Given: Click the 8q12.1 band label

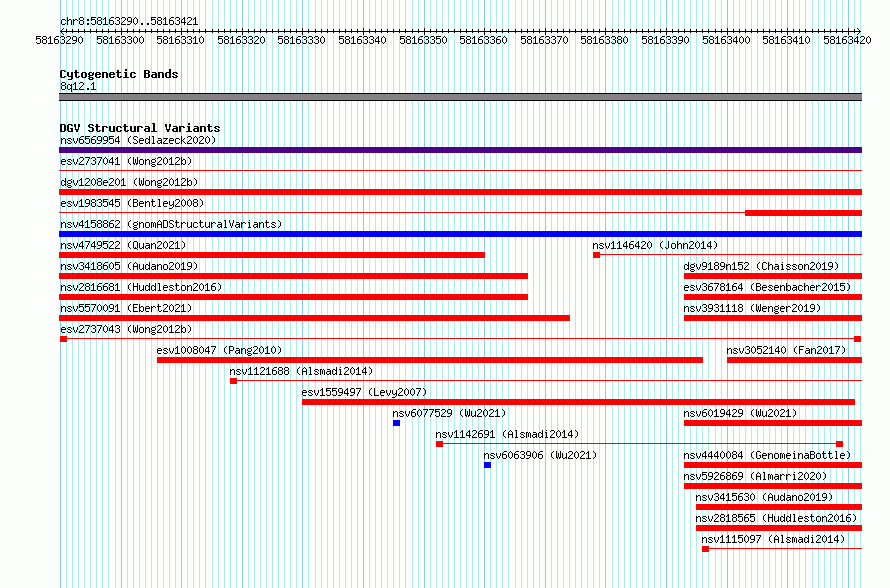Looking at the screenshot, I should pyautogui.click(x=78, y=86).
